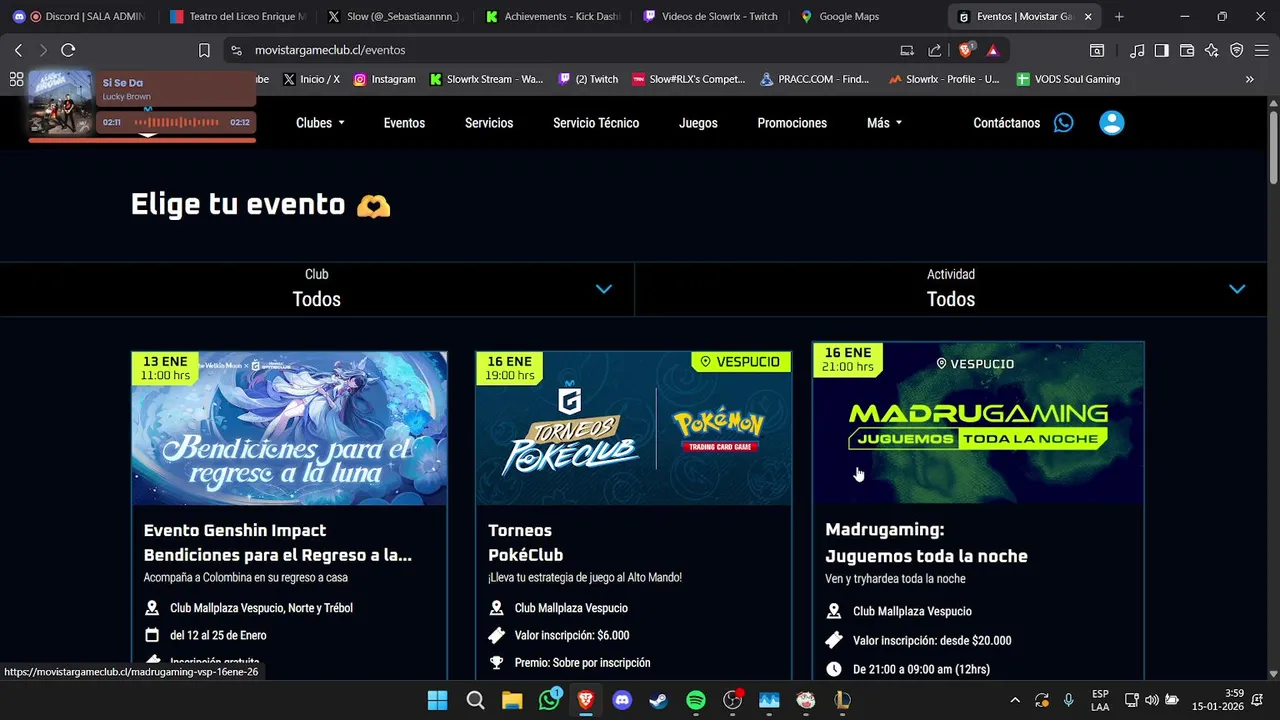Open the Windows Start menu
The image size is (1280, 720).
pyautogui.click(x=438, y=700)
